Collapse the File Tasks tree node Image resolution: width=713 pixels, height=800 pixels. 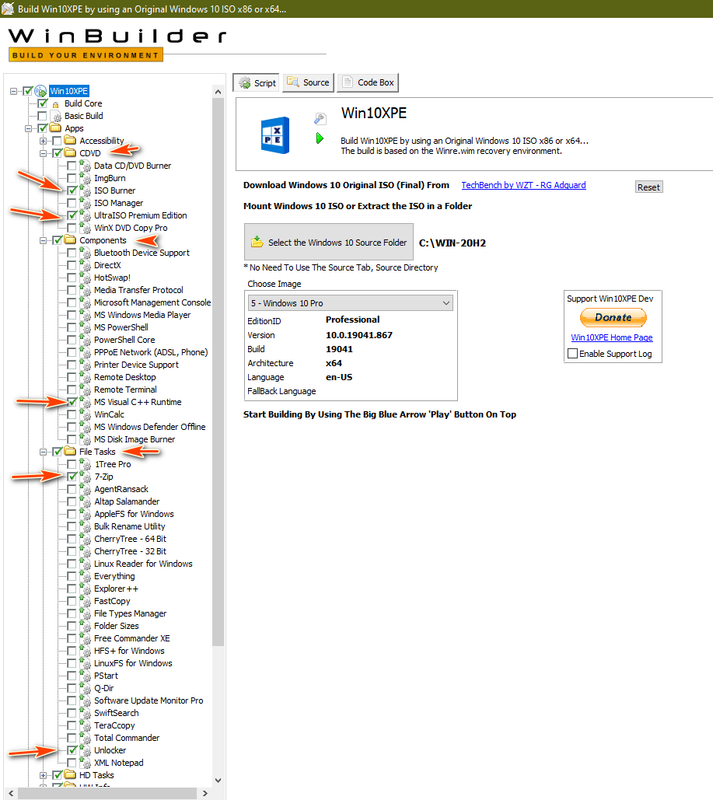pyautogui.click(x=43, y=452)
